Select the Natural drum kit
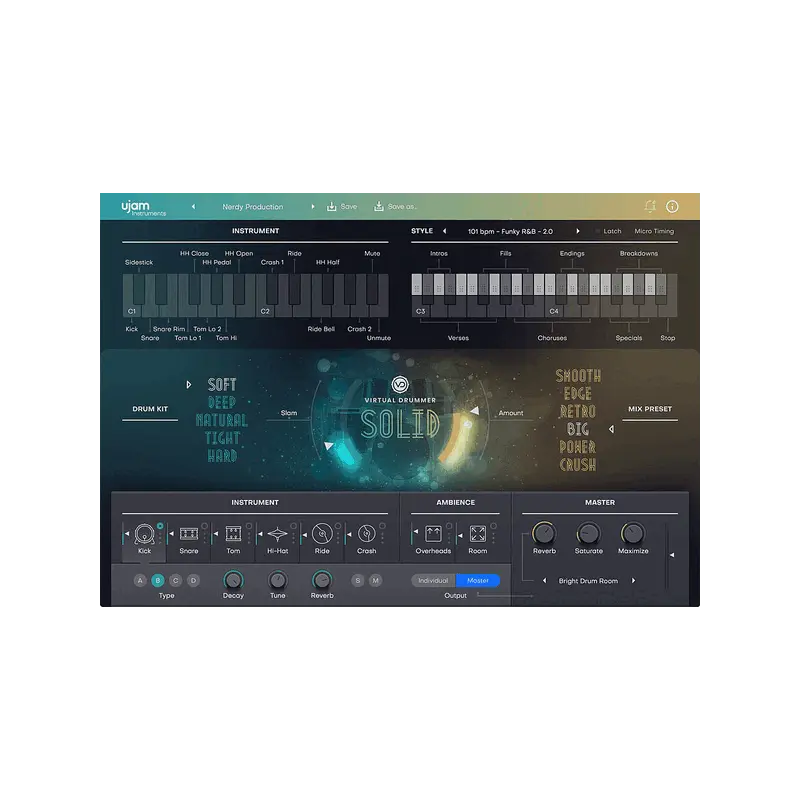The image size is (800, 800). point(222,420)
